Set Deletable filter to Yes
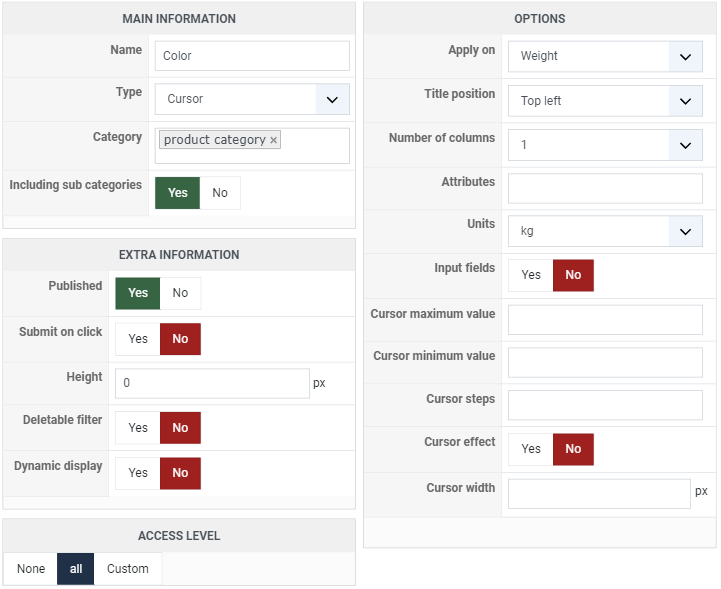This screenshot has width=721, height=589. point(138,428)
